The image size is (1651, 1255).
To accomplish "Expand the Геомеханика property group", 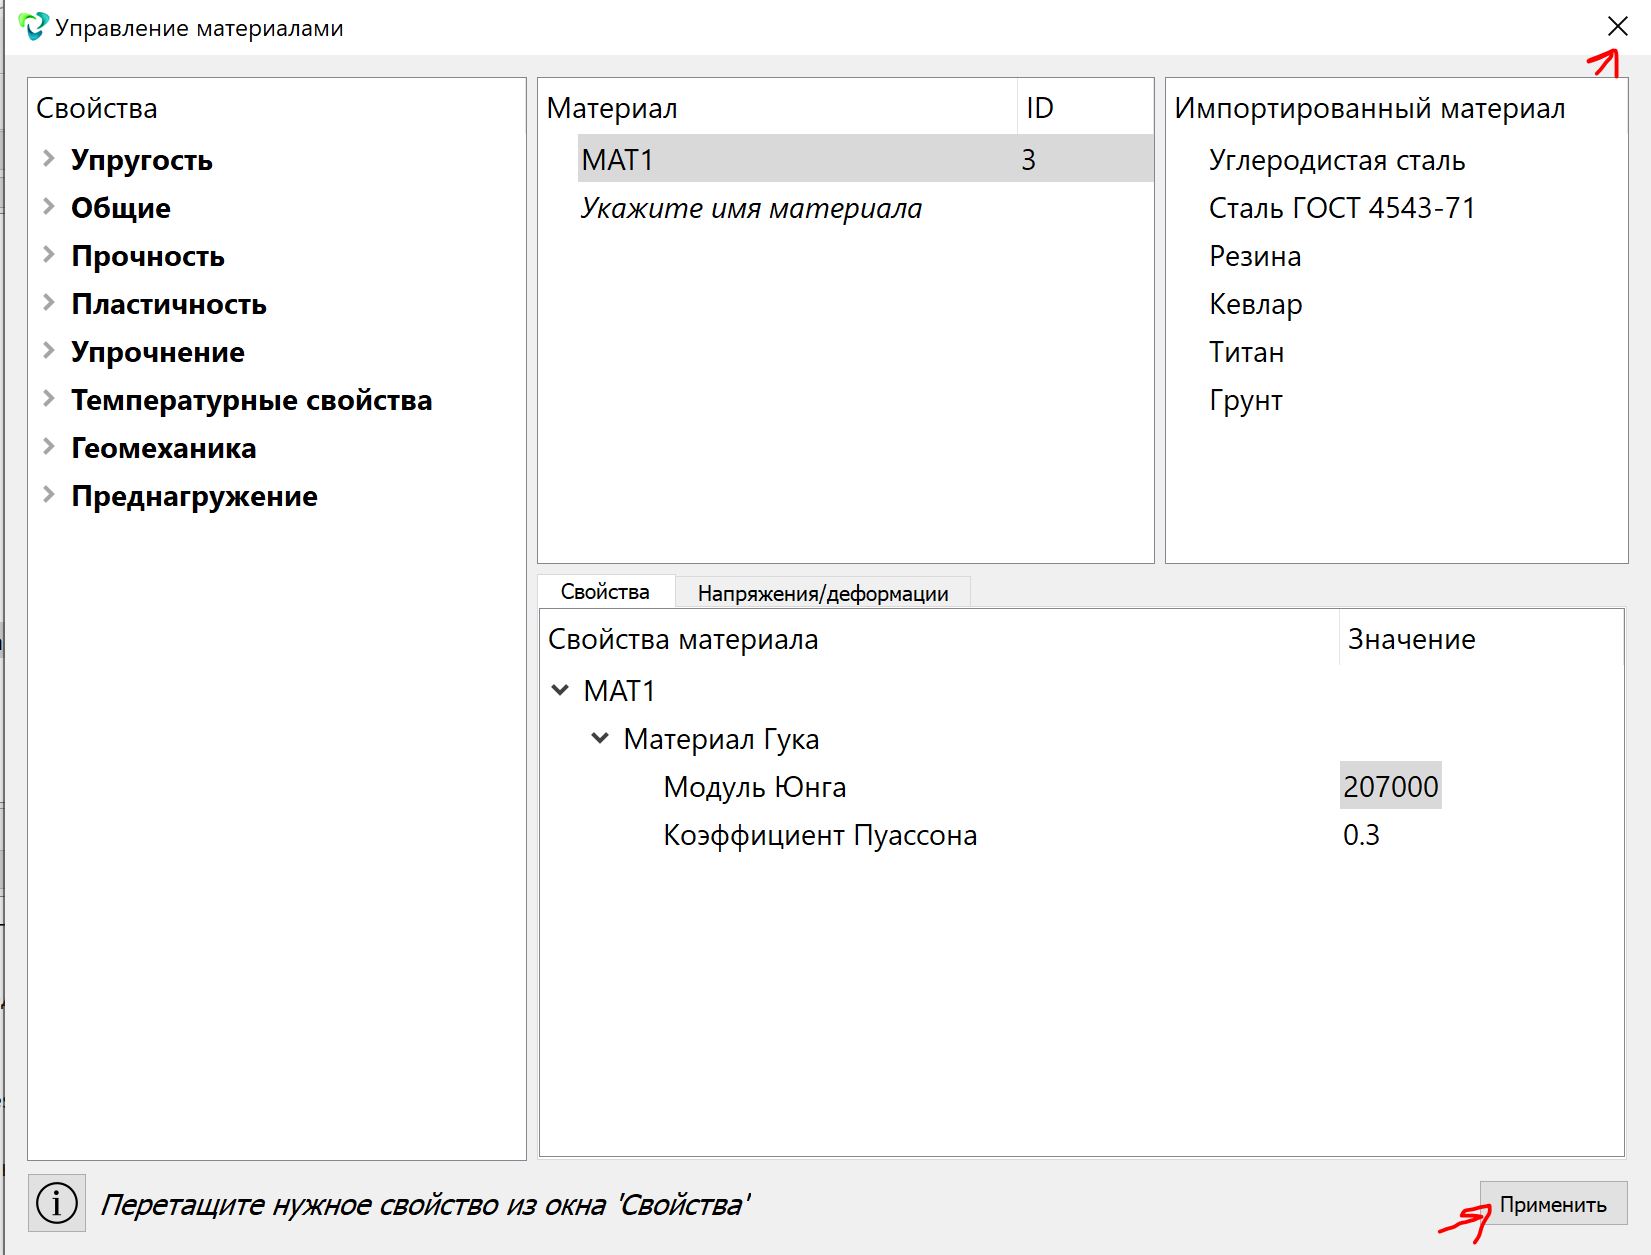I will pos(48,447).
